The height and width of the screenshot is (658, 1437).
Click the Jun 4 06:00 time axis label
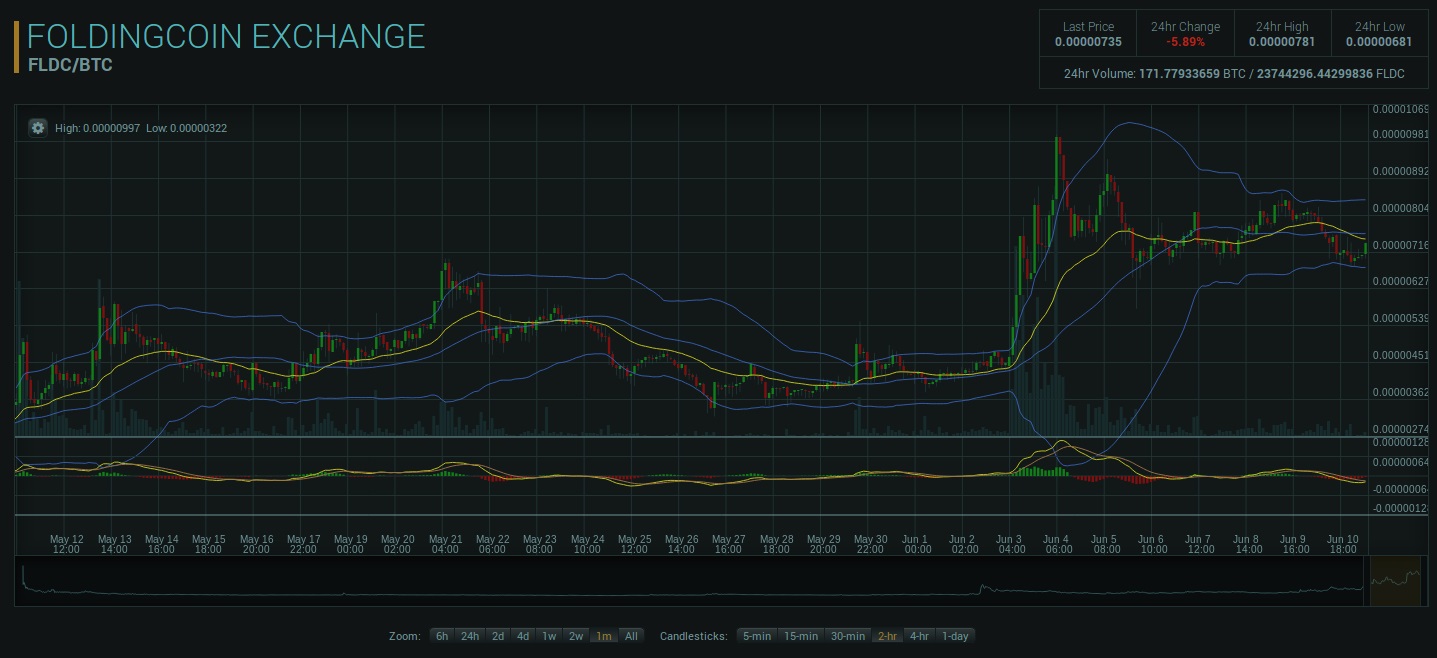click(x=1057, y=544)
